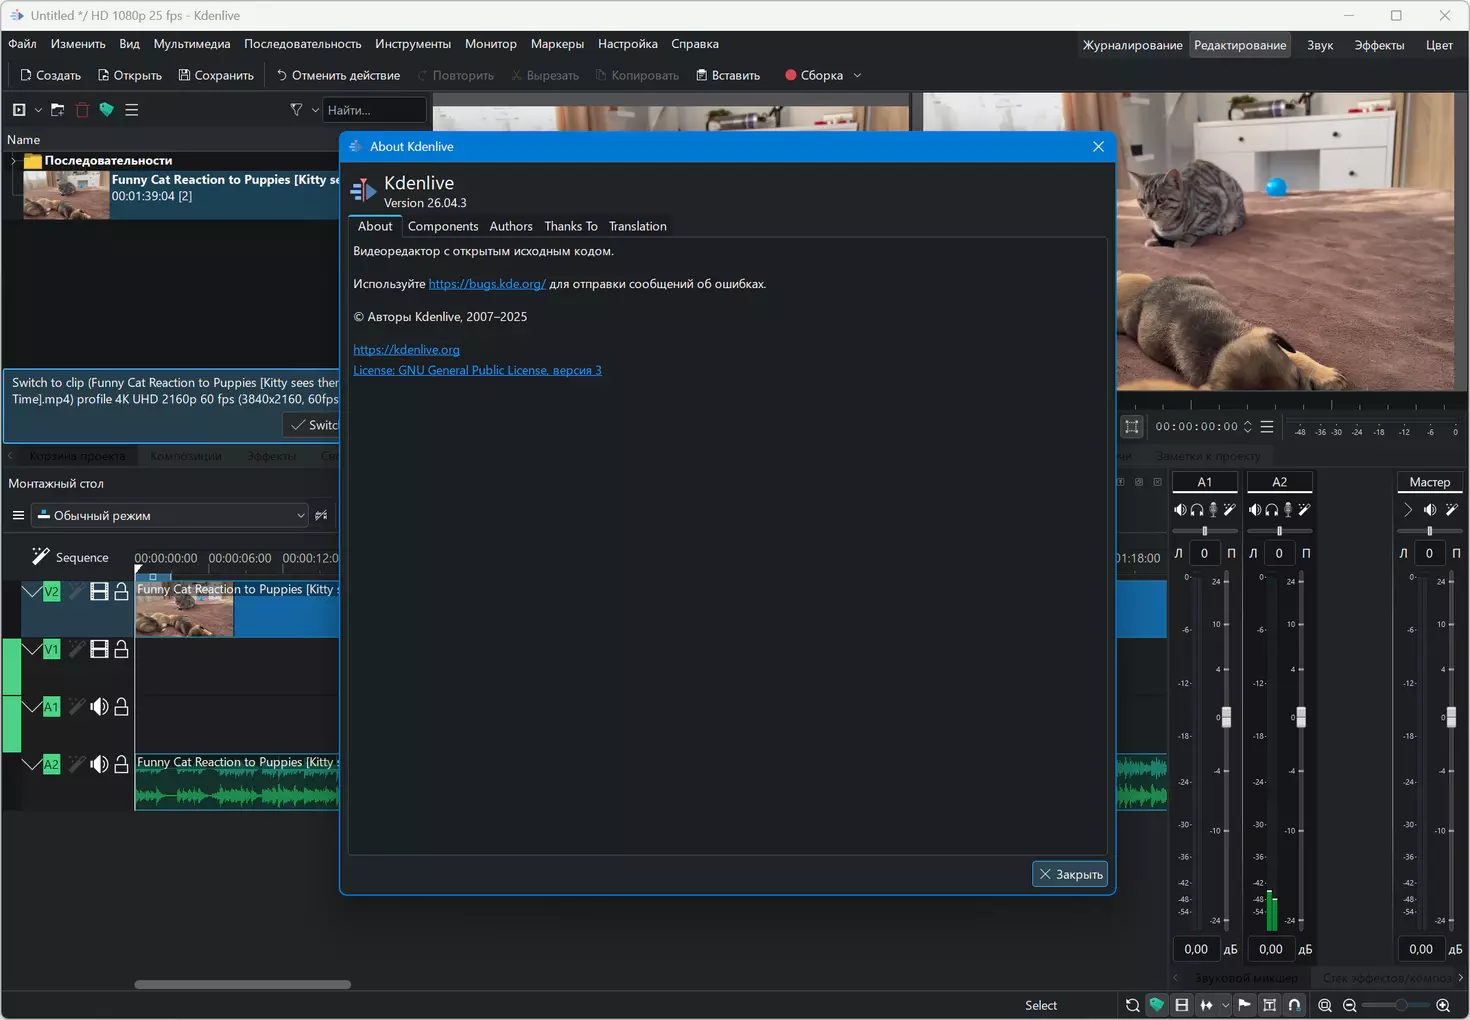Collapse the V2 track

pos(31,592)
